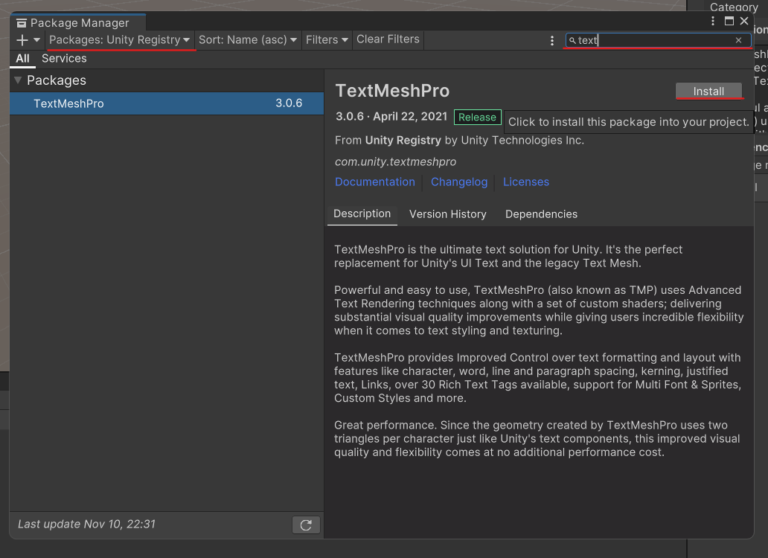Click the plus icon to add package
Viewport: 768px width, 558px height.
pos(22,40)
